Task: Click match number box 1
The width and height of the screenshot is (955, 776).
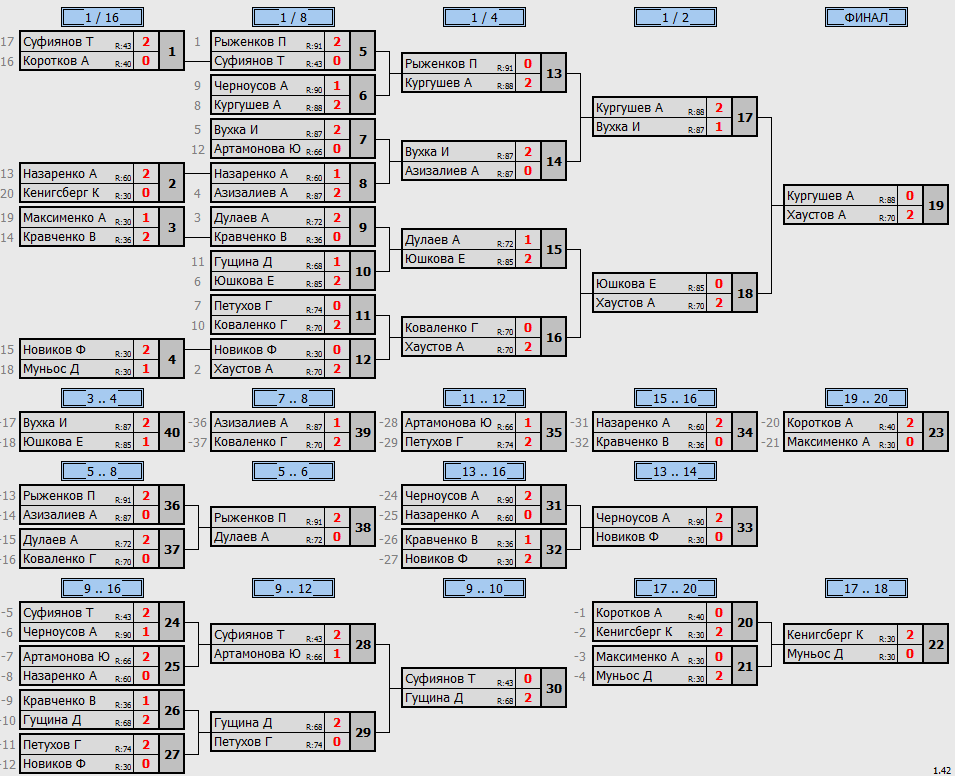Action: [x=172, y=51]
